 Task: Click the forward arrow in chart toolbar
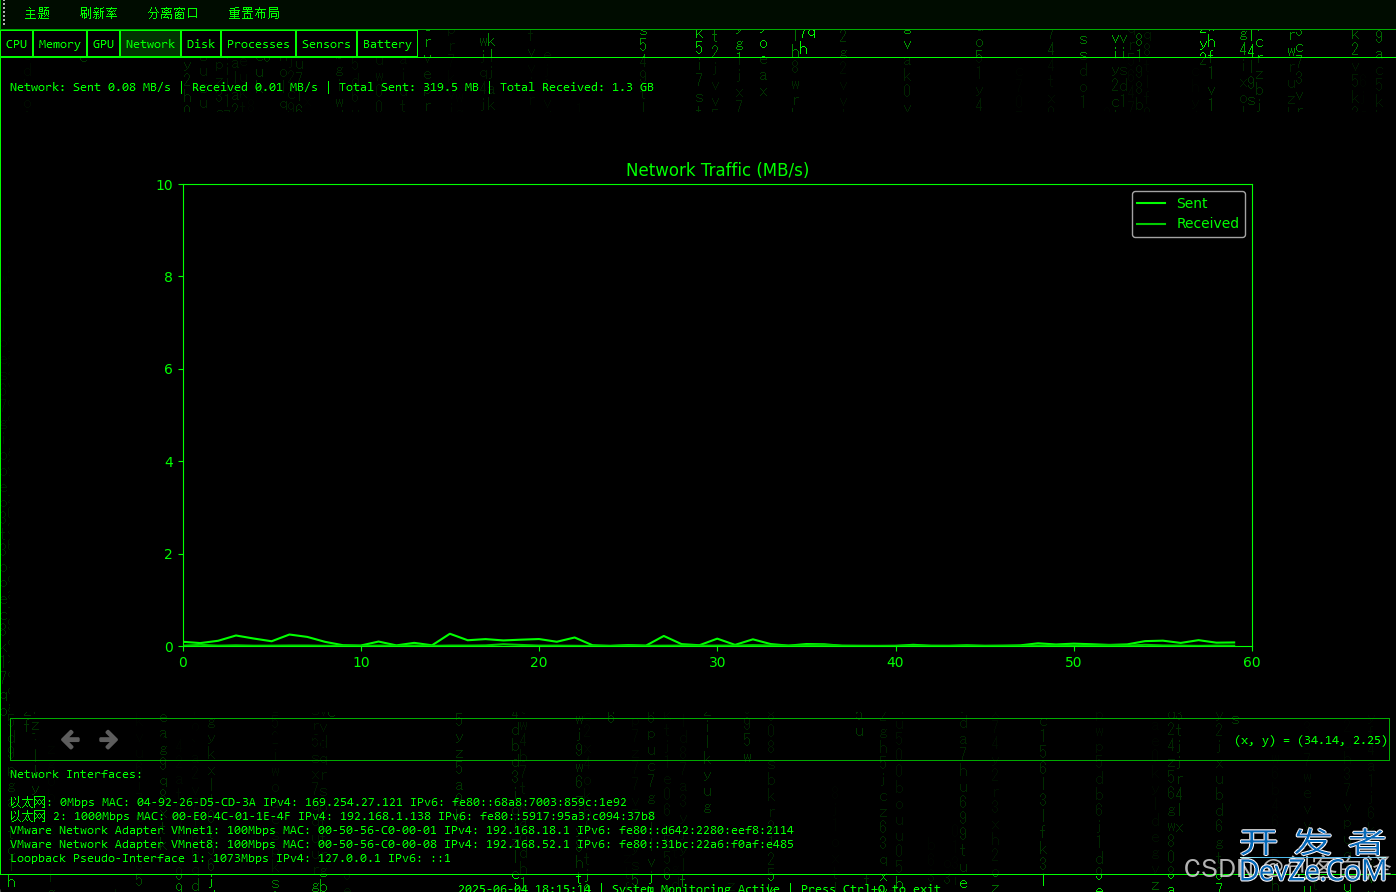[x=109, y=740]
